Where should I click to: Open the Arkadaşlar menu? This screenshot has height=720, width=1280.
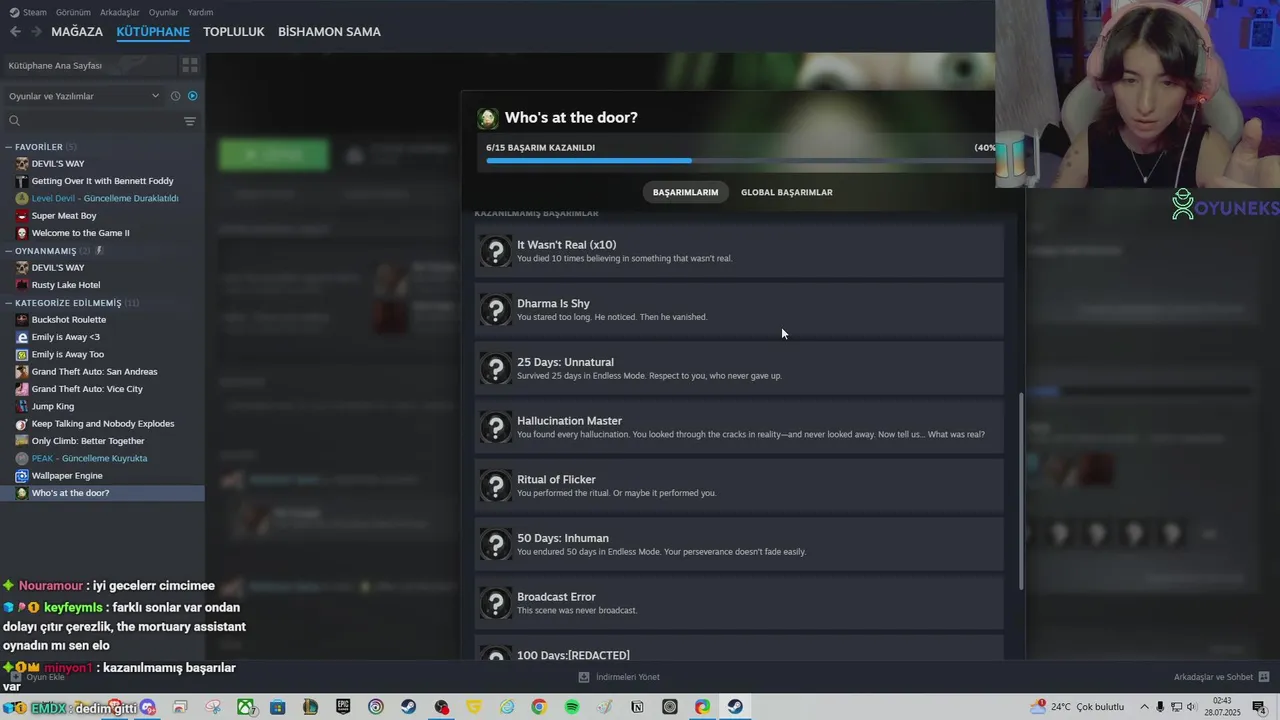120,12
